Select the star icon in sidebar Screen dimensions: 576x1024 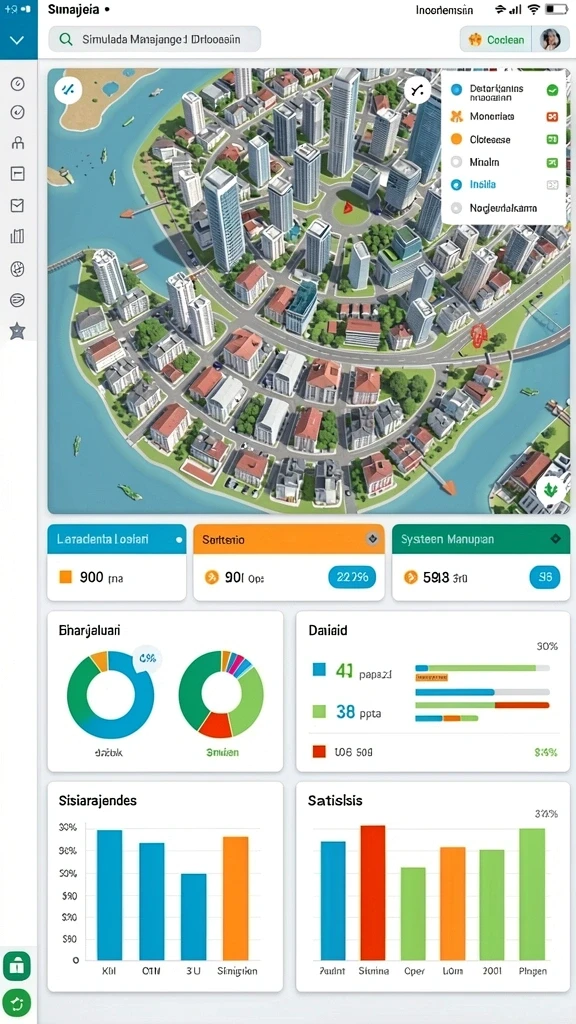[x=18, y=331]
